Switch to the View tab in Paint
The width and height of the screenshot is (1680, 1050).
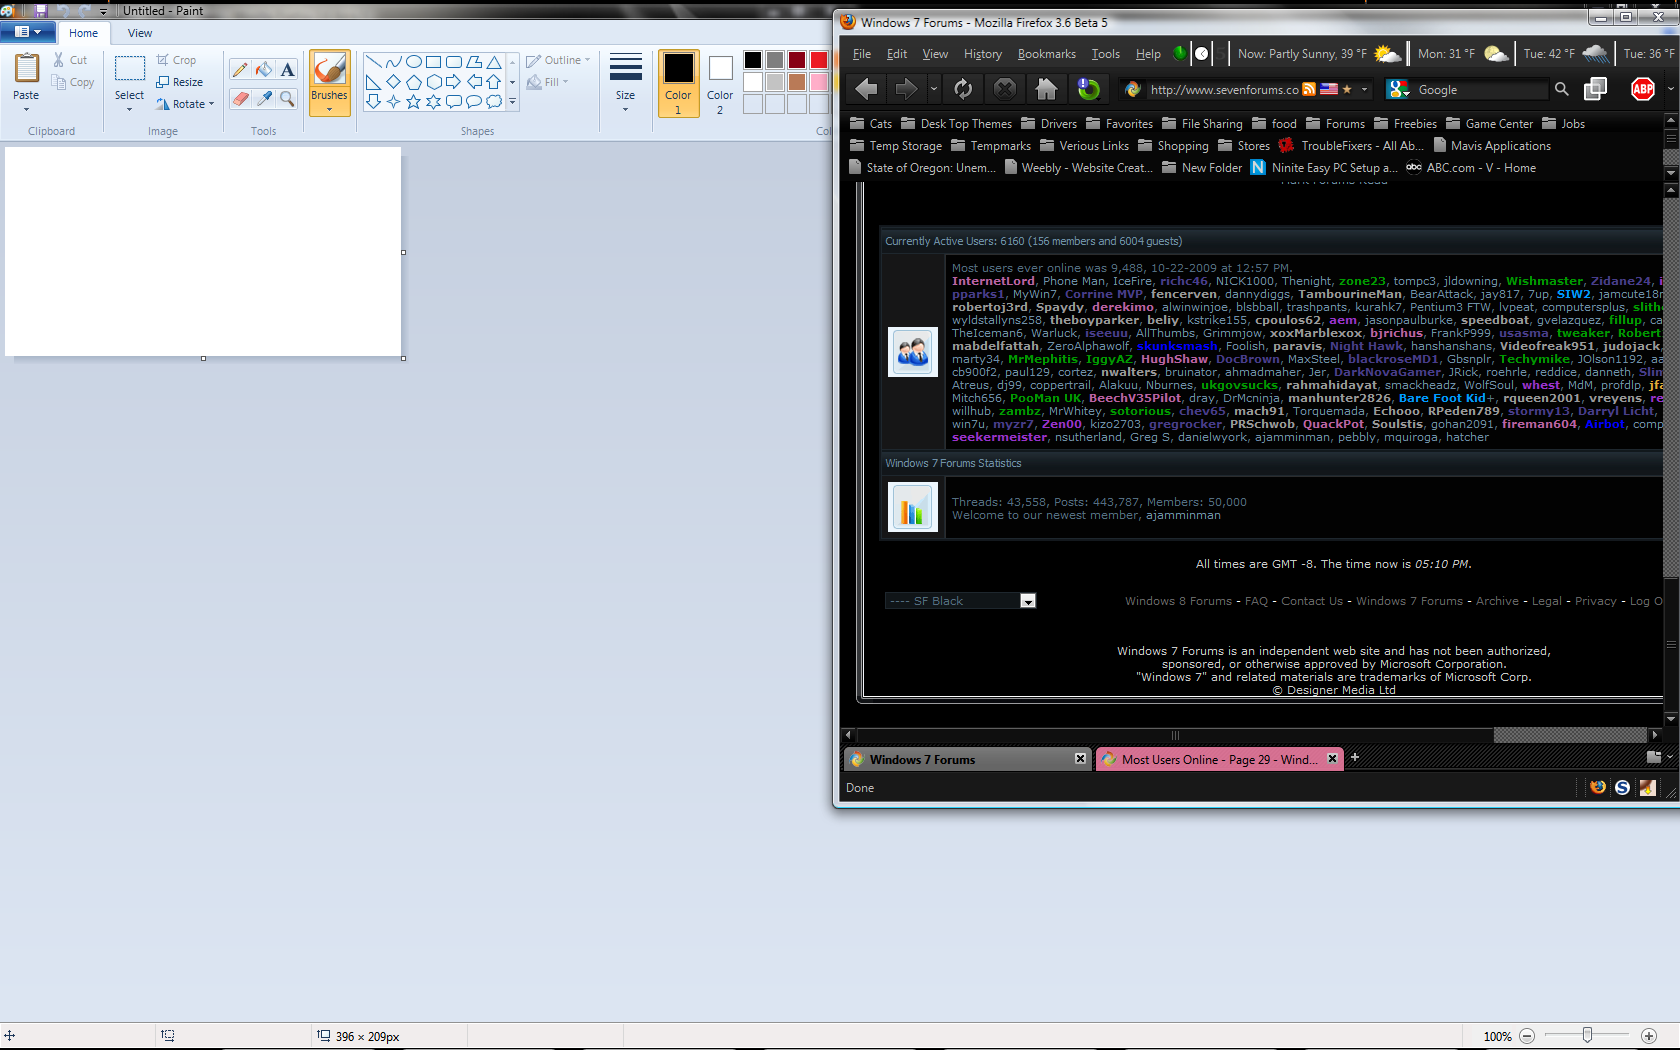(140, 33)
